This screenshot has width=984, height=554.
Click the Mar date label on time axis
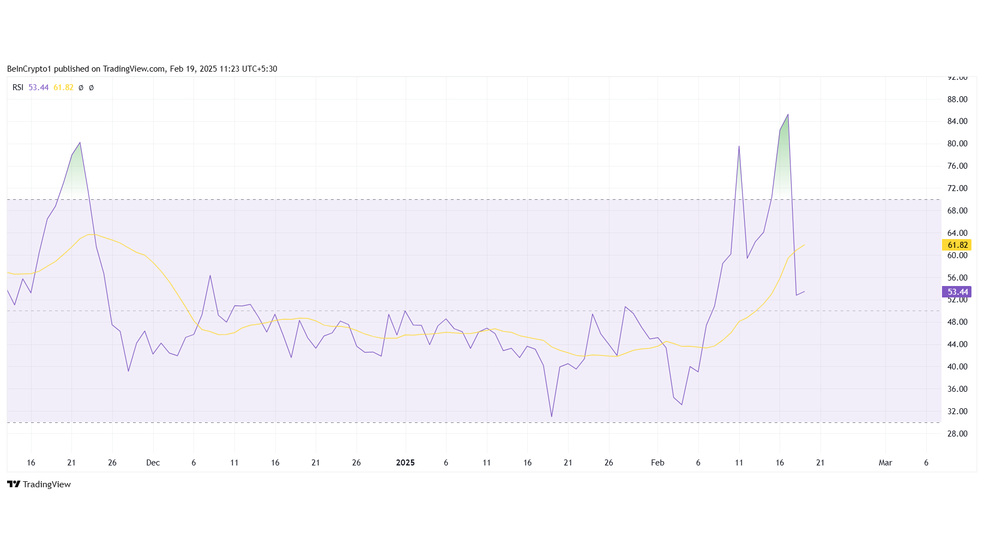point(885,463)
